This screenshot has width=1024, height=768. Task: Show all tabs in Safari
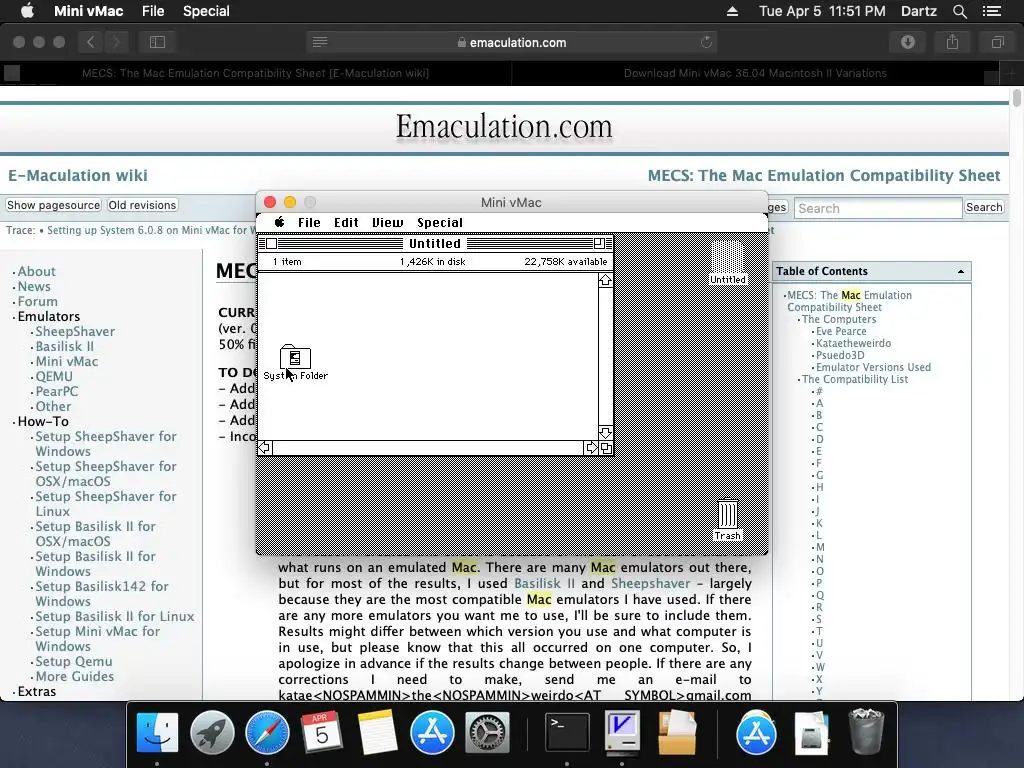point(998,42)
